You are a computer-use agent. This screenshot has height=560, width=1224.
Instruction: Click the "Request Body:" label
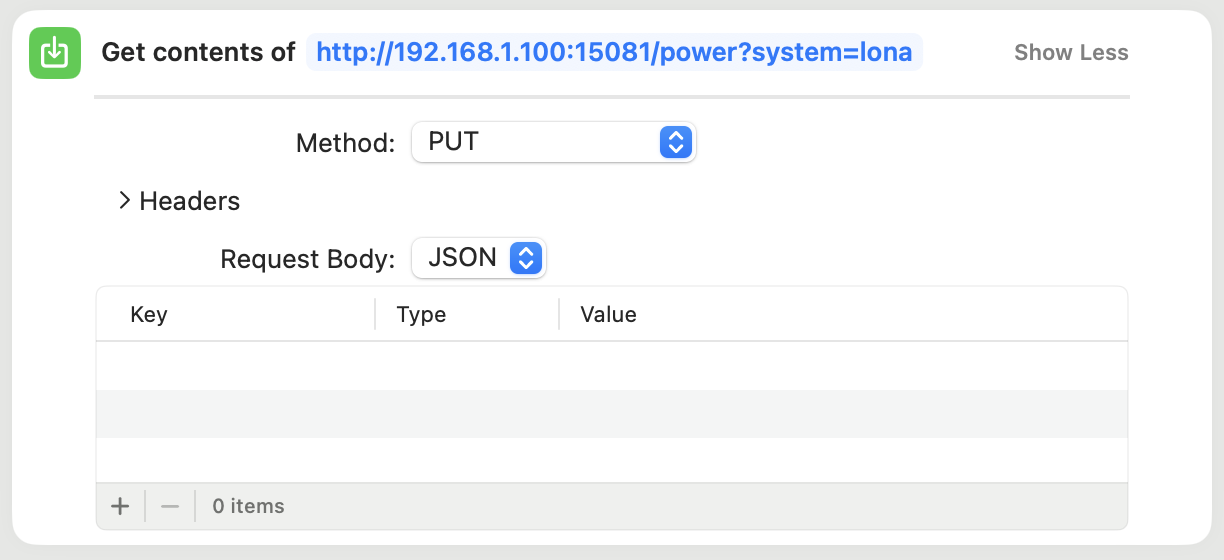(307, 259)
